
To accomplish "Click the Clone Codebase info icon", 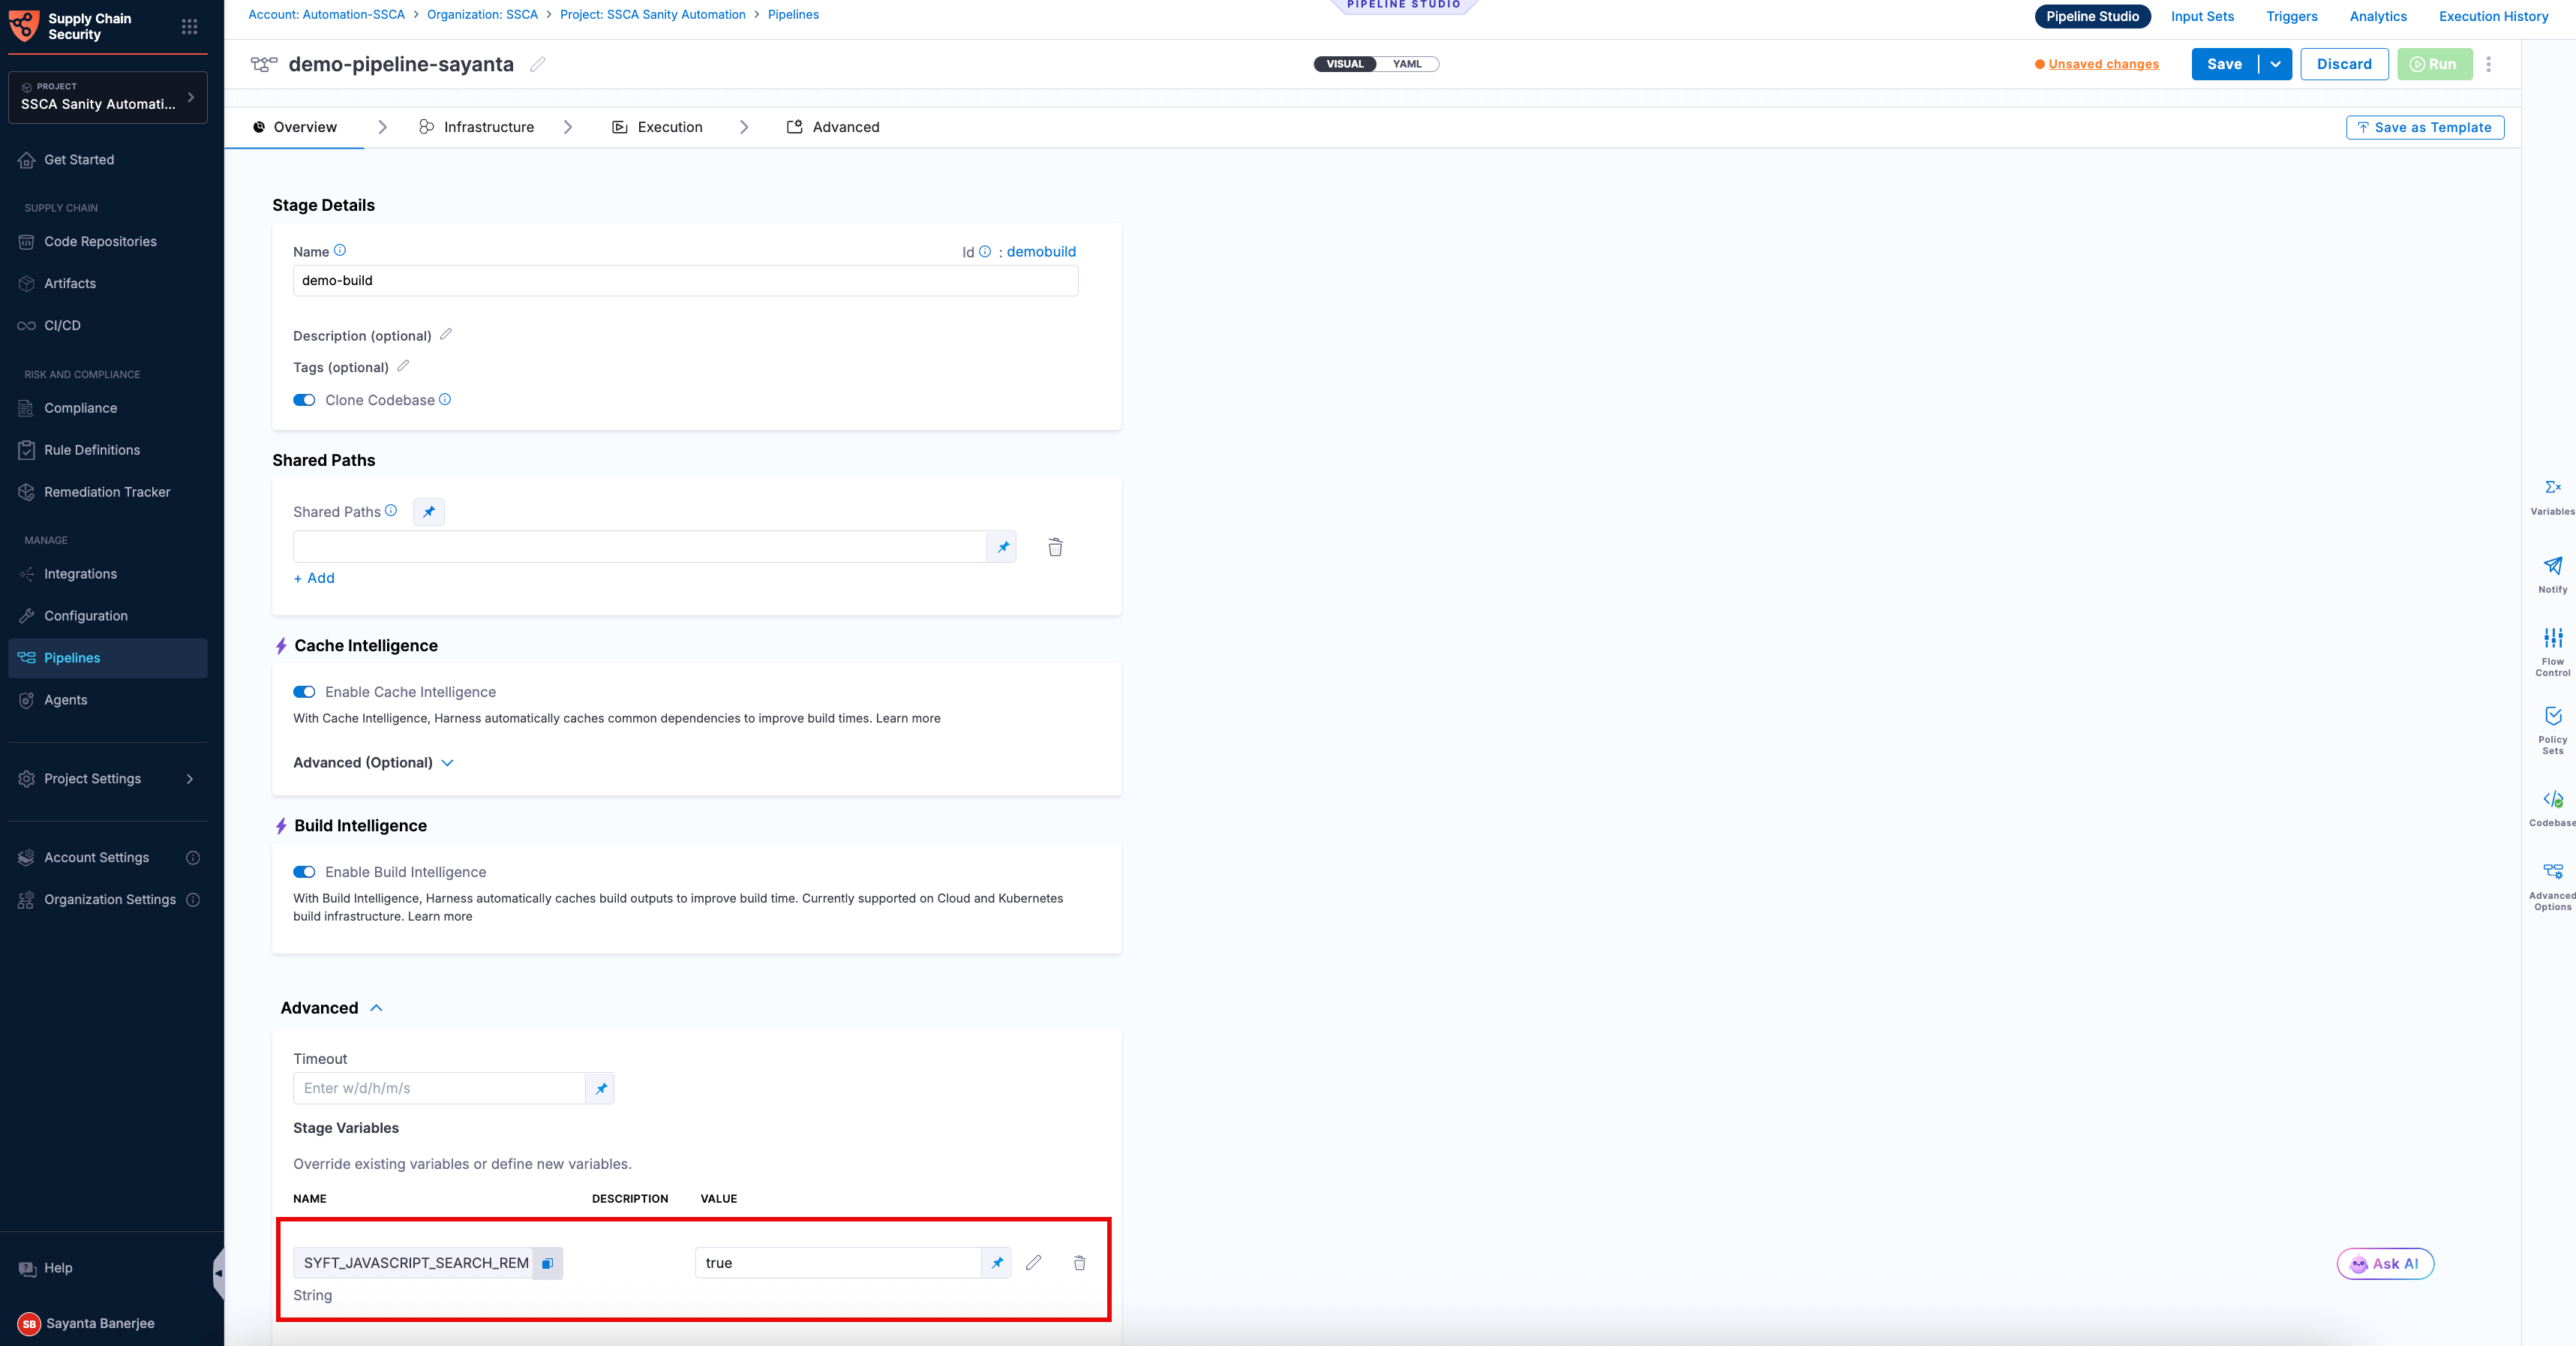I will [445, 399].
